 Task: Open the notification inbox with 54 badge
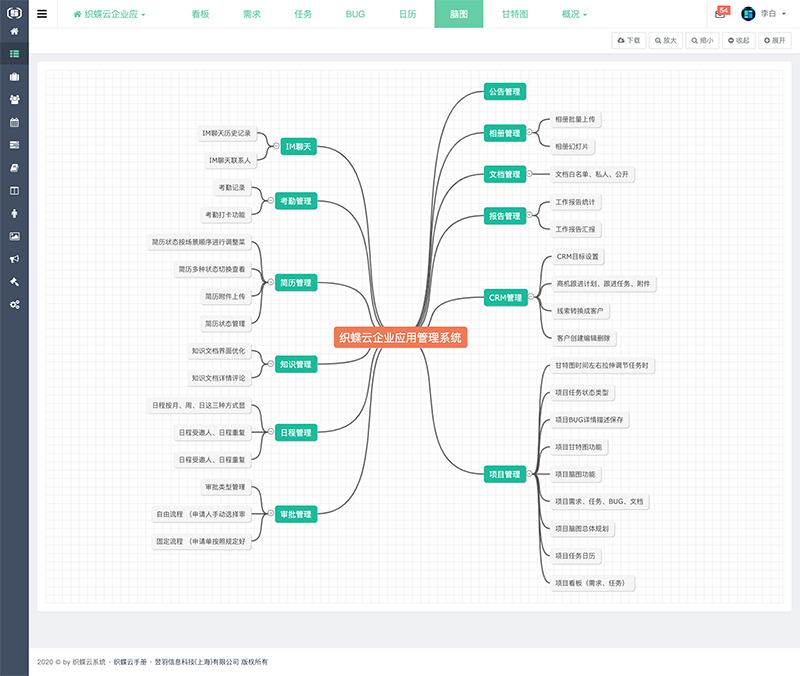pyautogui.click(x=720, y=14)
